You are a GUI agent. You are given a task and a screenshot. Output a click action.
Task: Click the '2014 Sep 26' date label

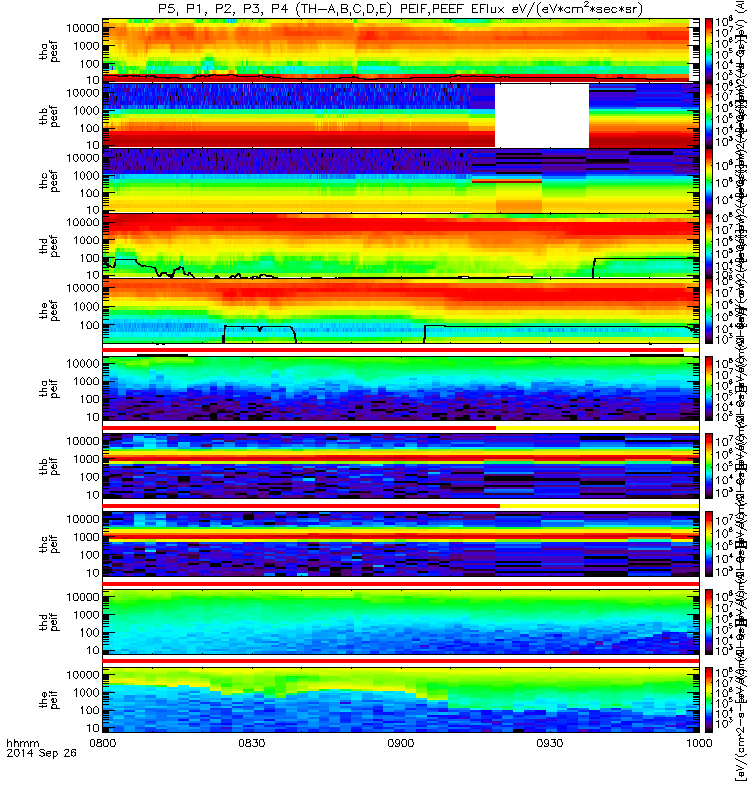[41, 753]
